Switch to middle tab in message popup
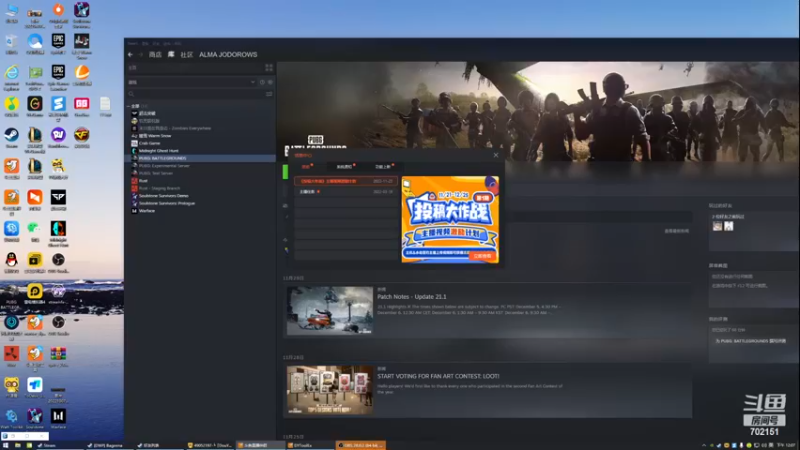The height and width of the screenshot is (450, 800). [345, 167]
